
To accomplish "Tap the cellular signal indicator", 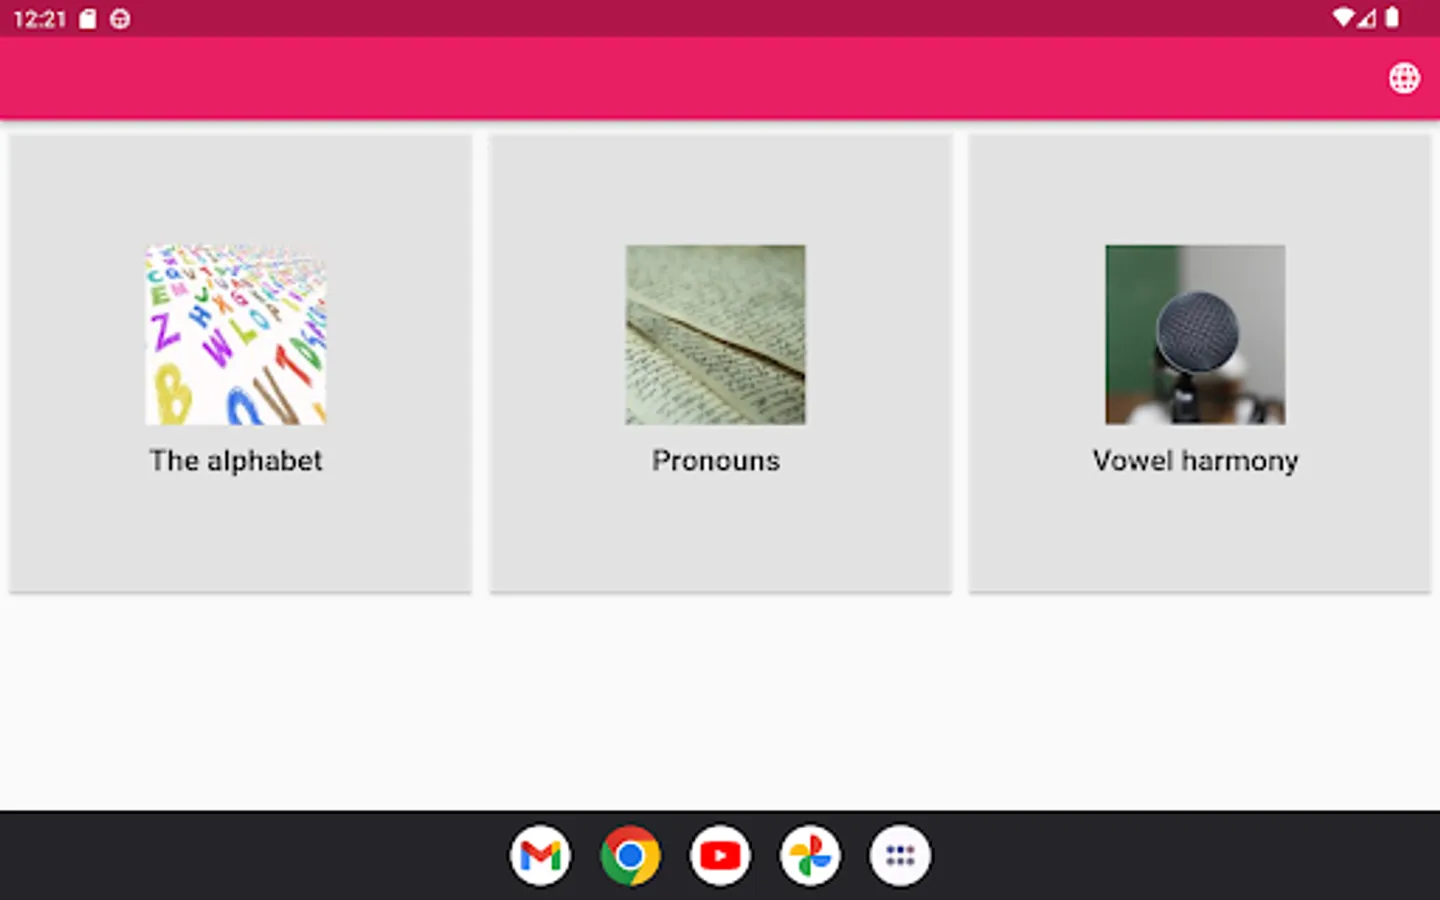I will pos(1367,18).
